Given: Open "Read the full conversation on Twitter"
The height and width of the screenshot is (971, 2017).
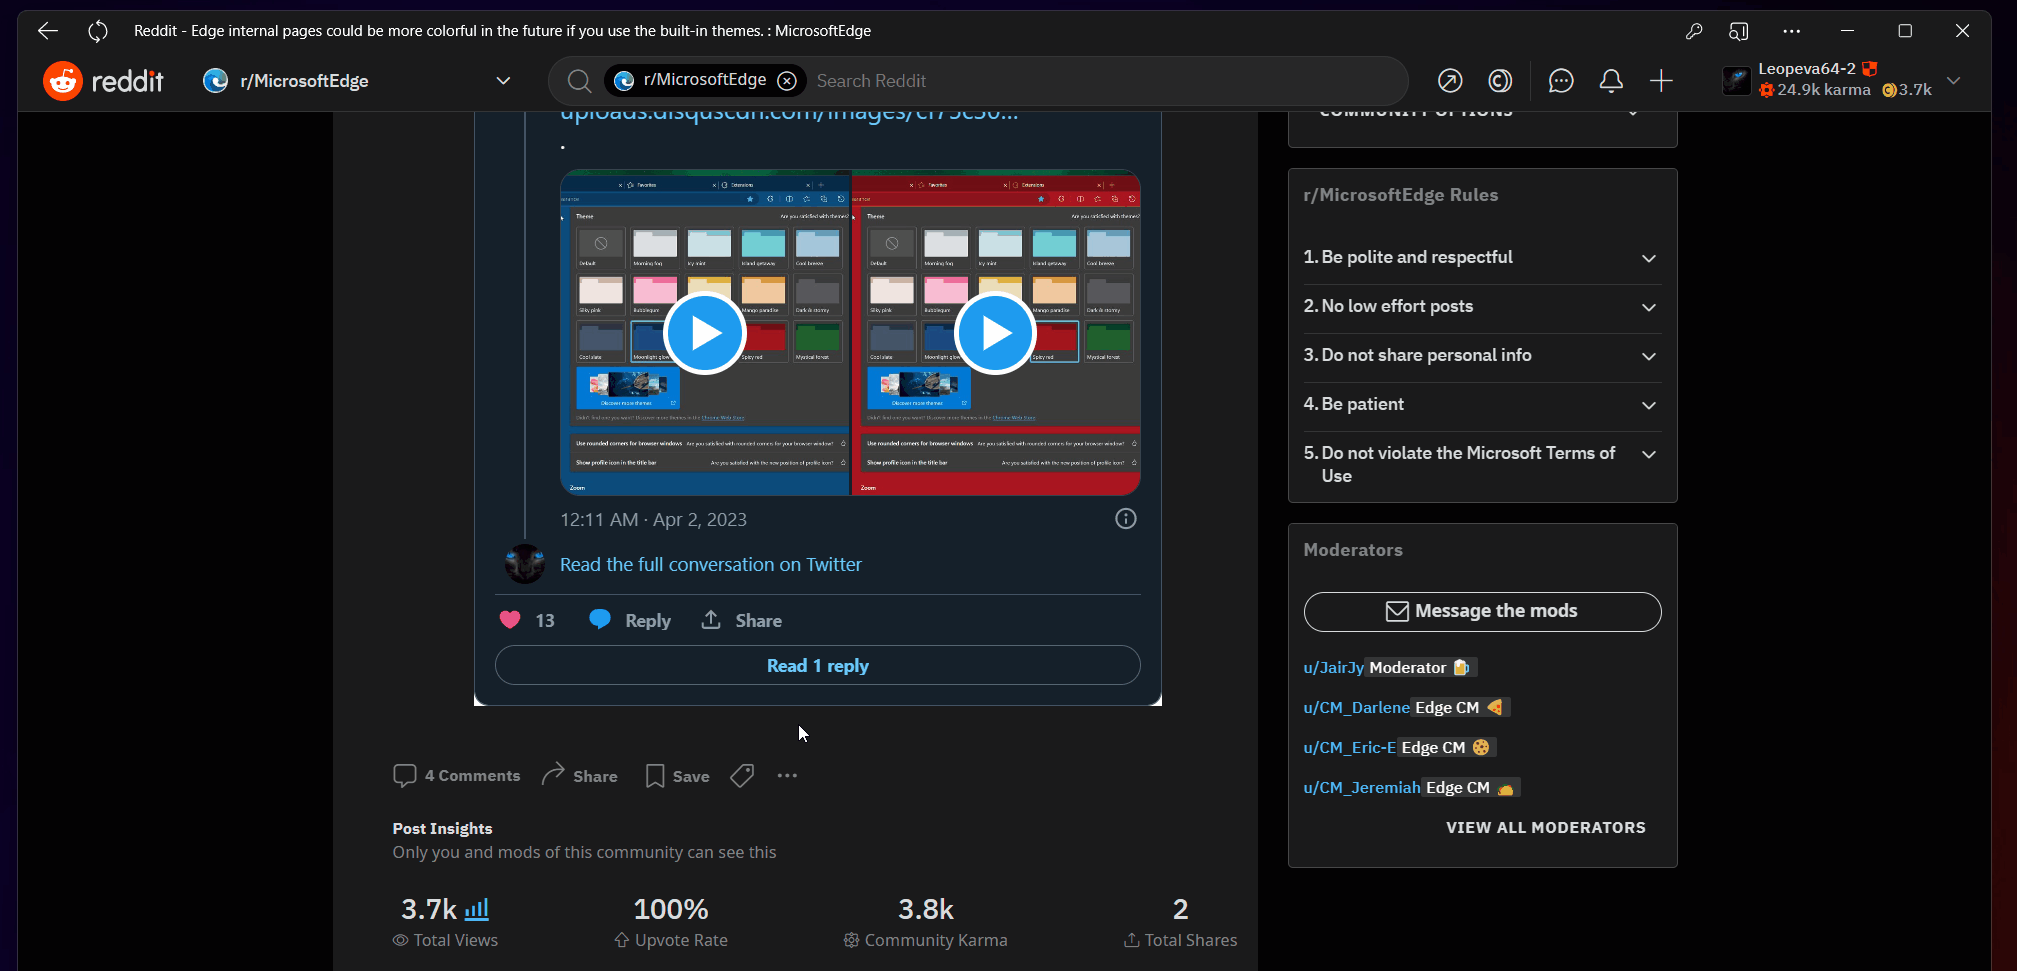Looking at the screenshot, I should 710,565.
